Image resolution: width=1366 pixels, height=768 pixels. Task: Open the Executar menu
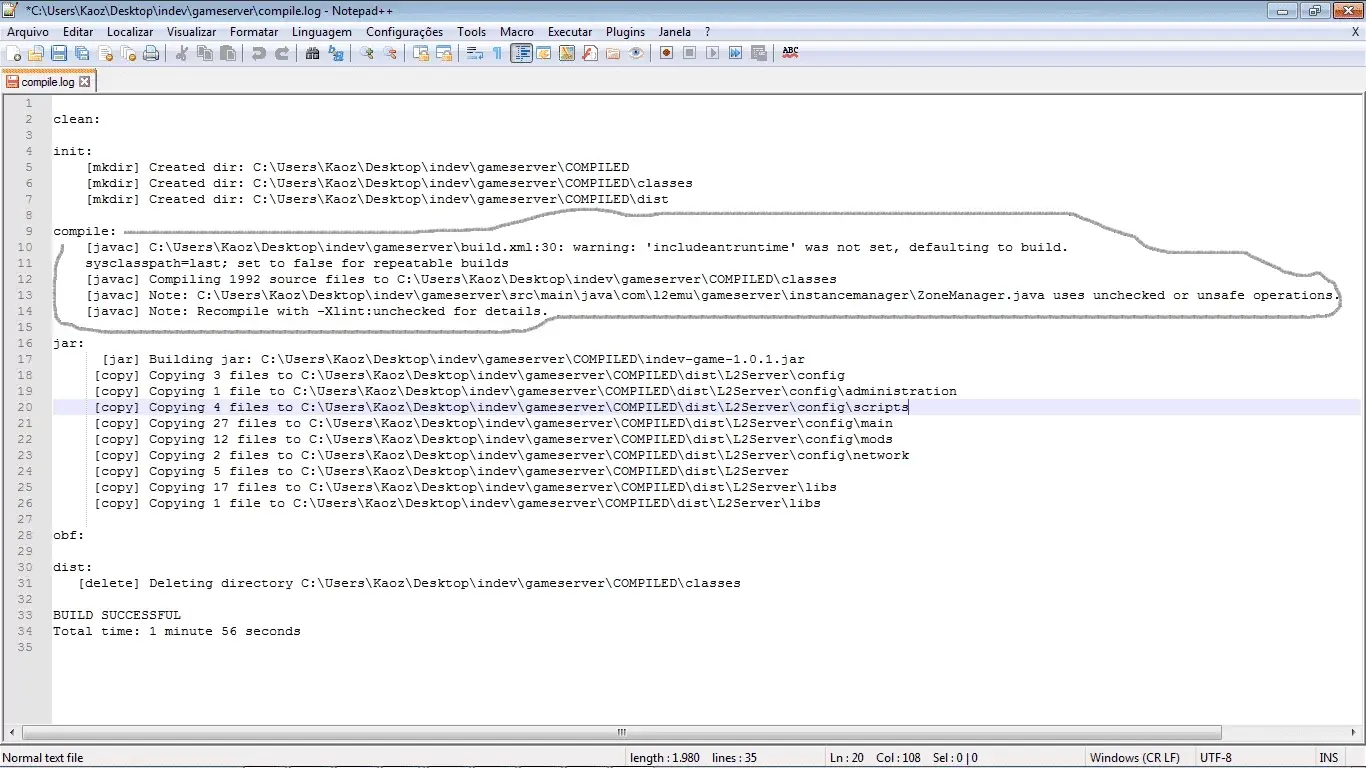pos(570,32)
